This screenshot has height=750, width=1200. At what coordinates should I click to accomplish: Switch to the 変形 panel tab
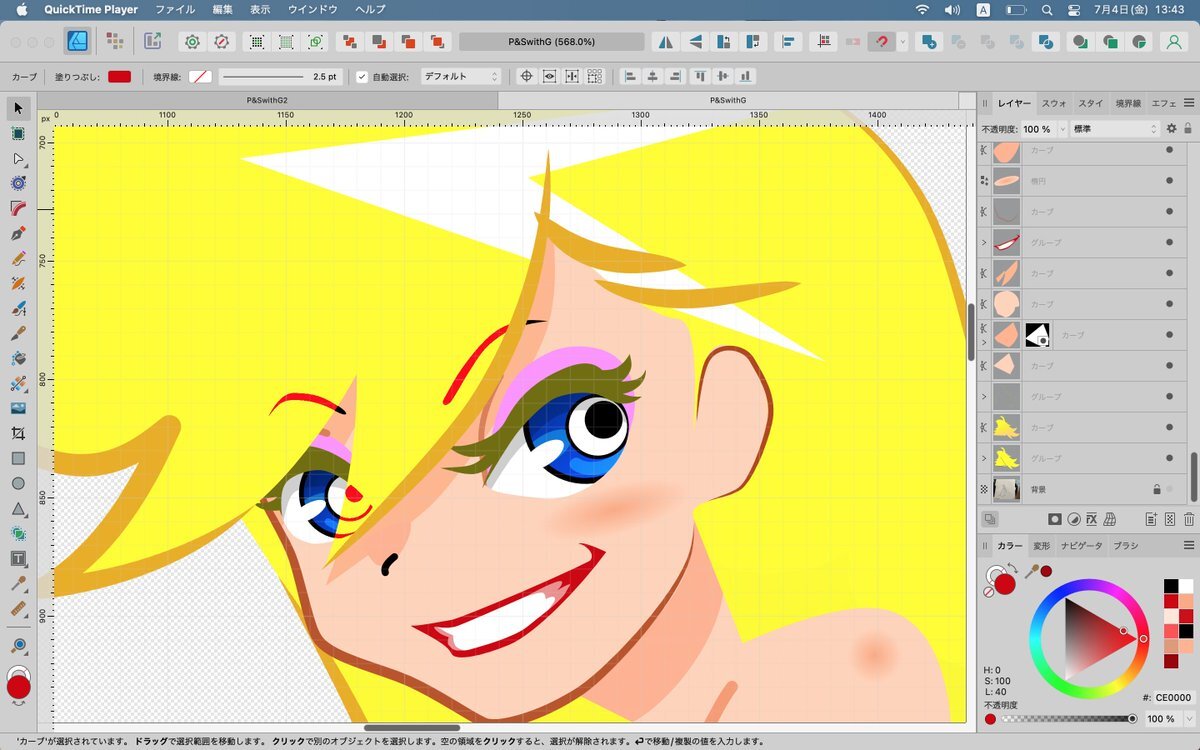click(1042, 546)
